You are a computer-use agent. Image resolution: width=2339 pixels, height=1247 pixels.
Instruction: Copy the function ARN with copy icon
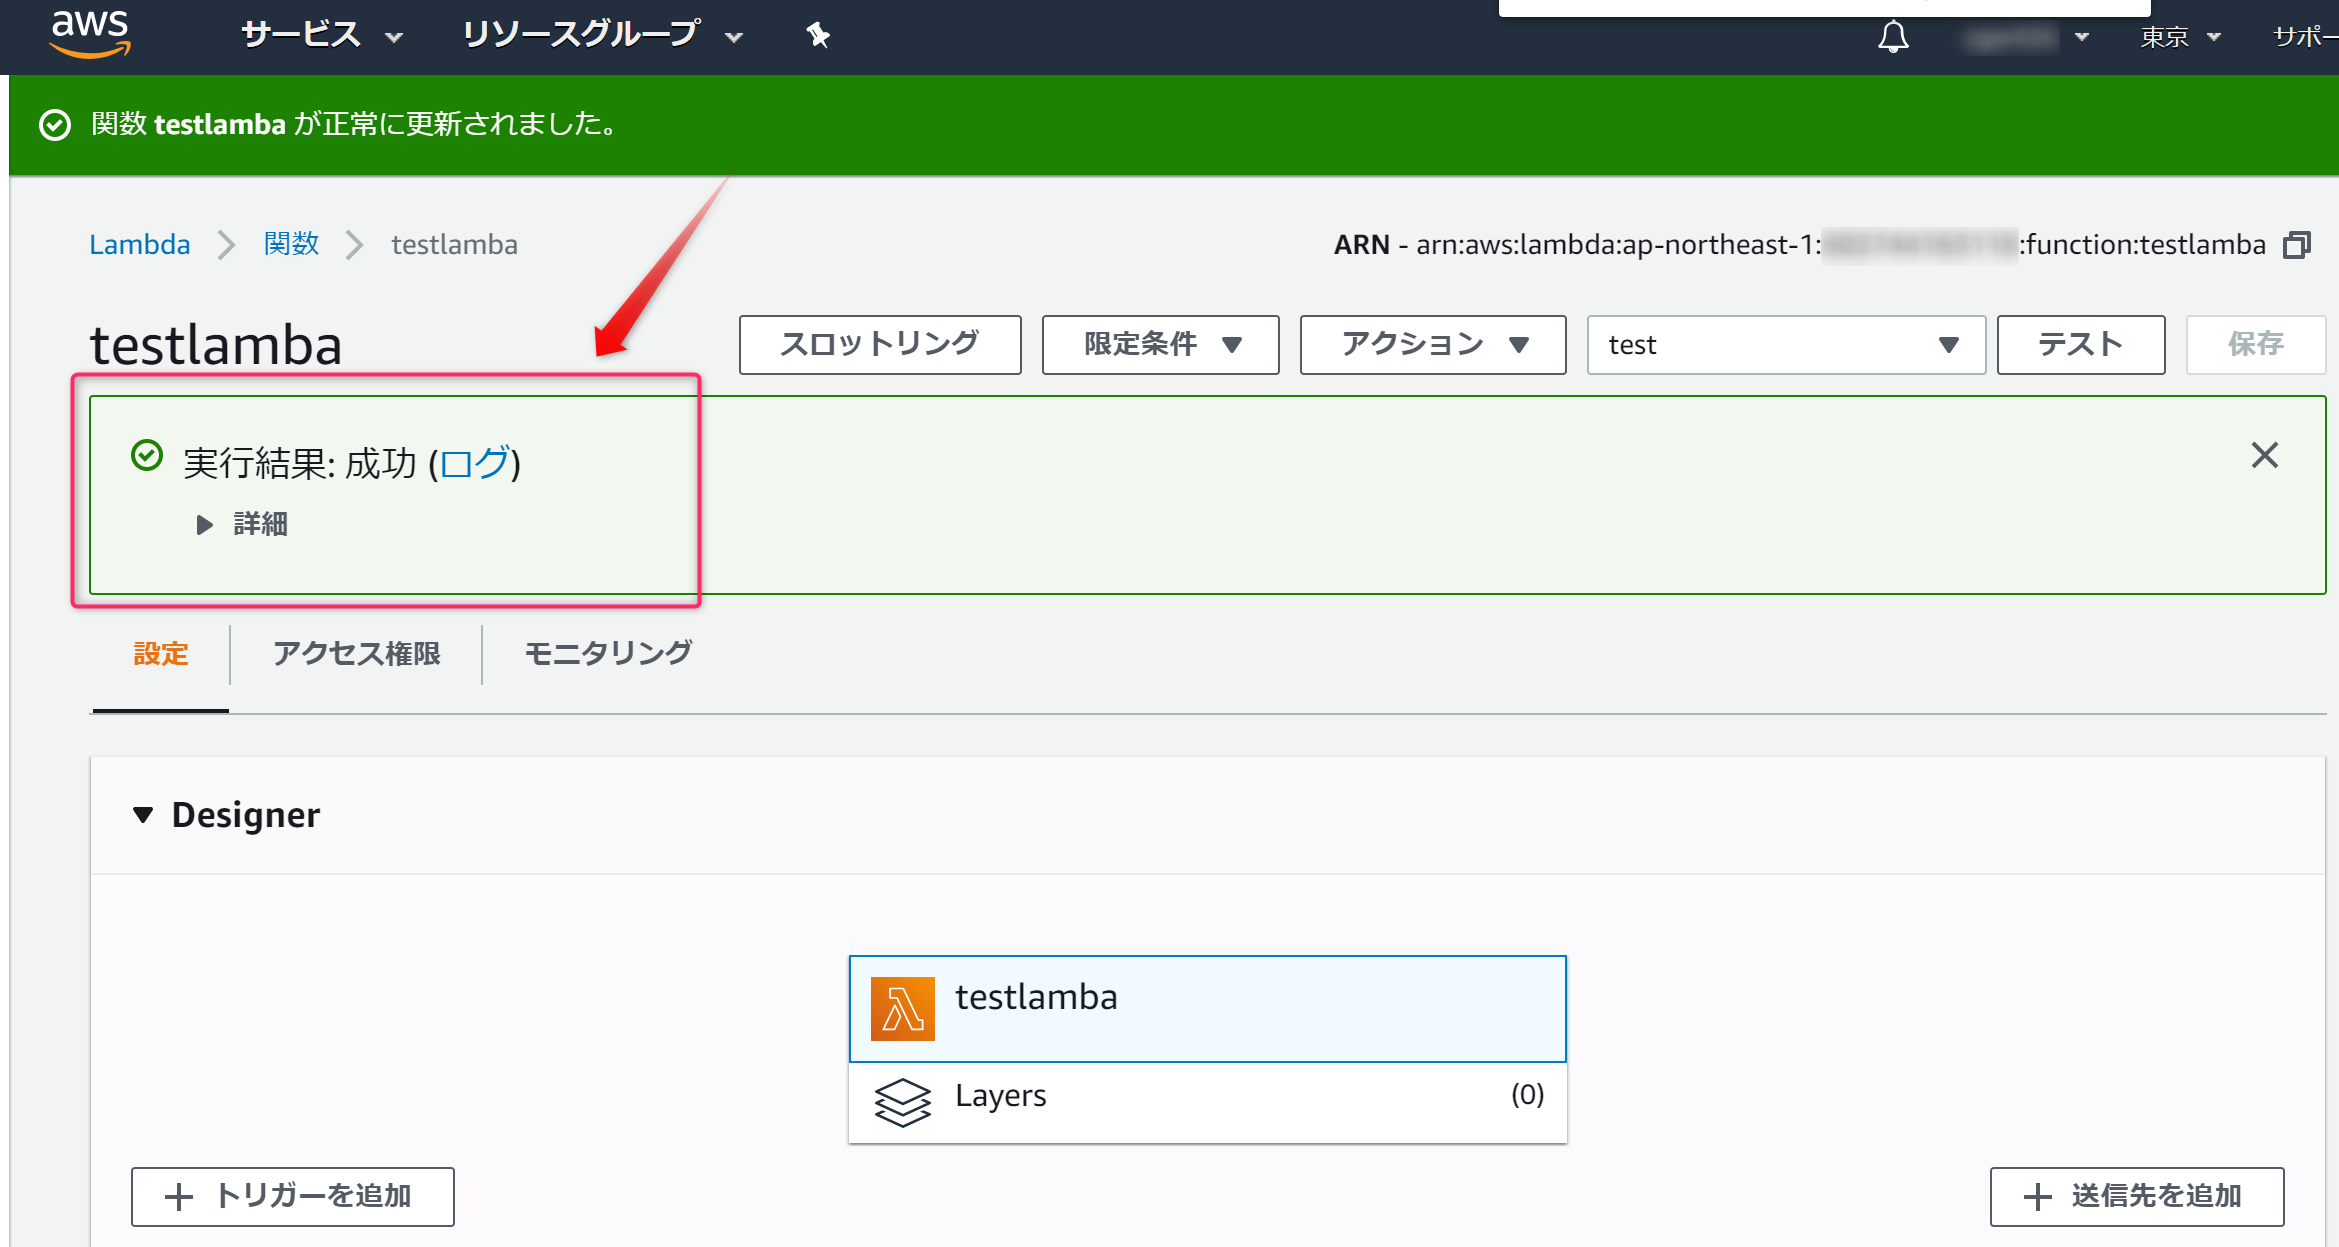pos(2296,245)
